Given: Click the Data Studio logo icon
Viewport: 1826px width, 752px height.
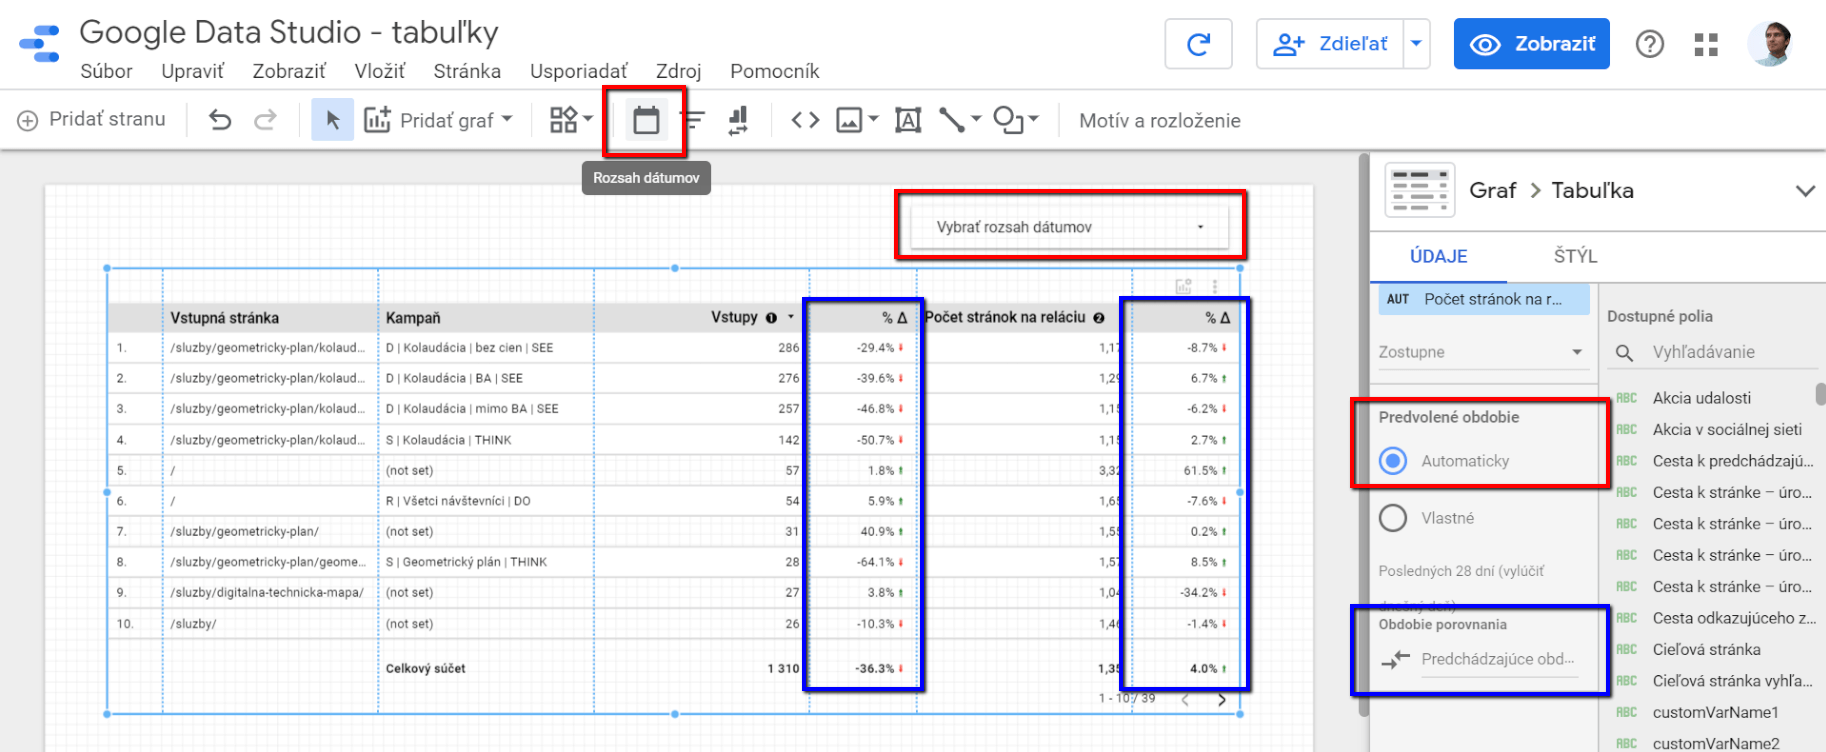Looking at the screenshot, I should [x=40, y=44].
